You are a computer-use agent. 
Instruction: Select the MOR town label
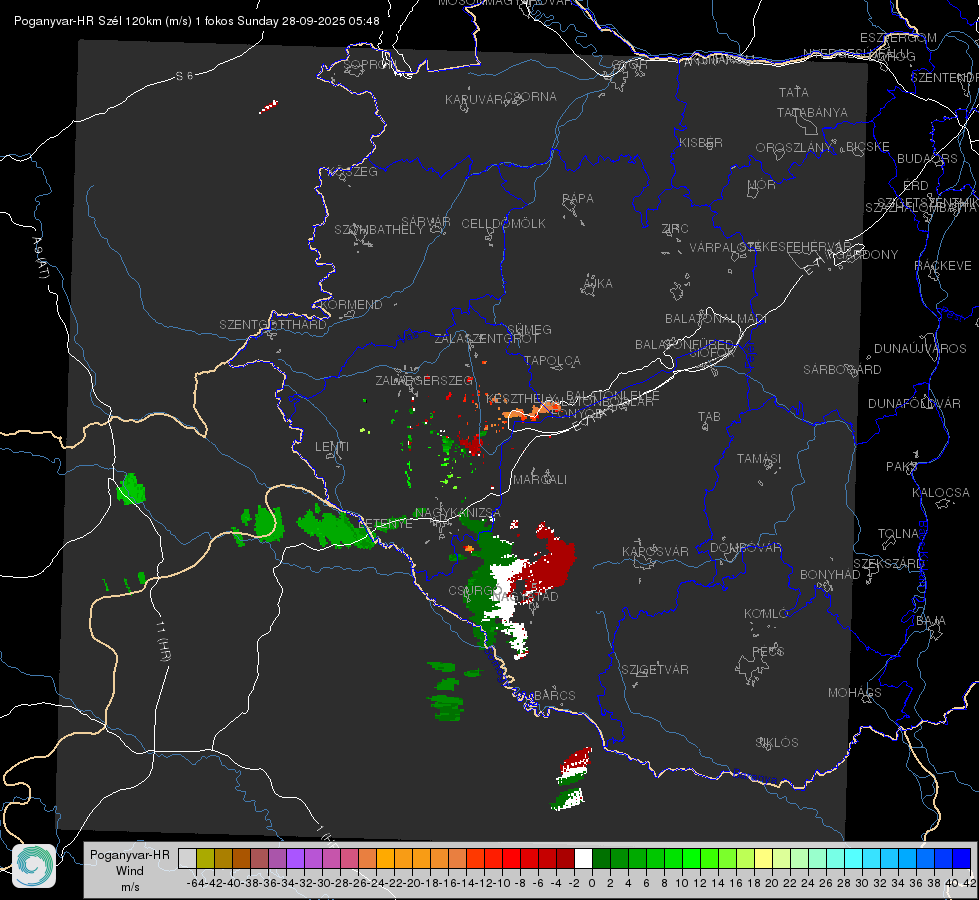click(762, 184)
